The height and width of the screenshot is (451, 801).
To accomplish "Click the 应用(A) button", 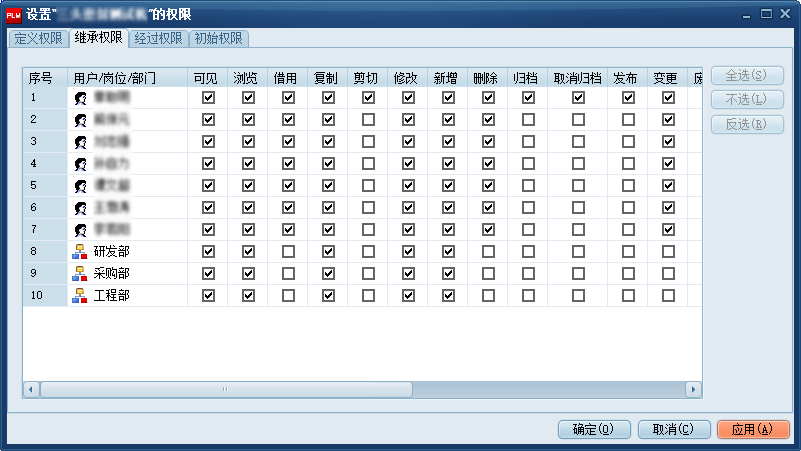I will tap(752, 429).
